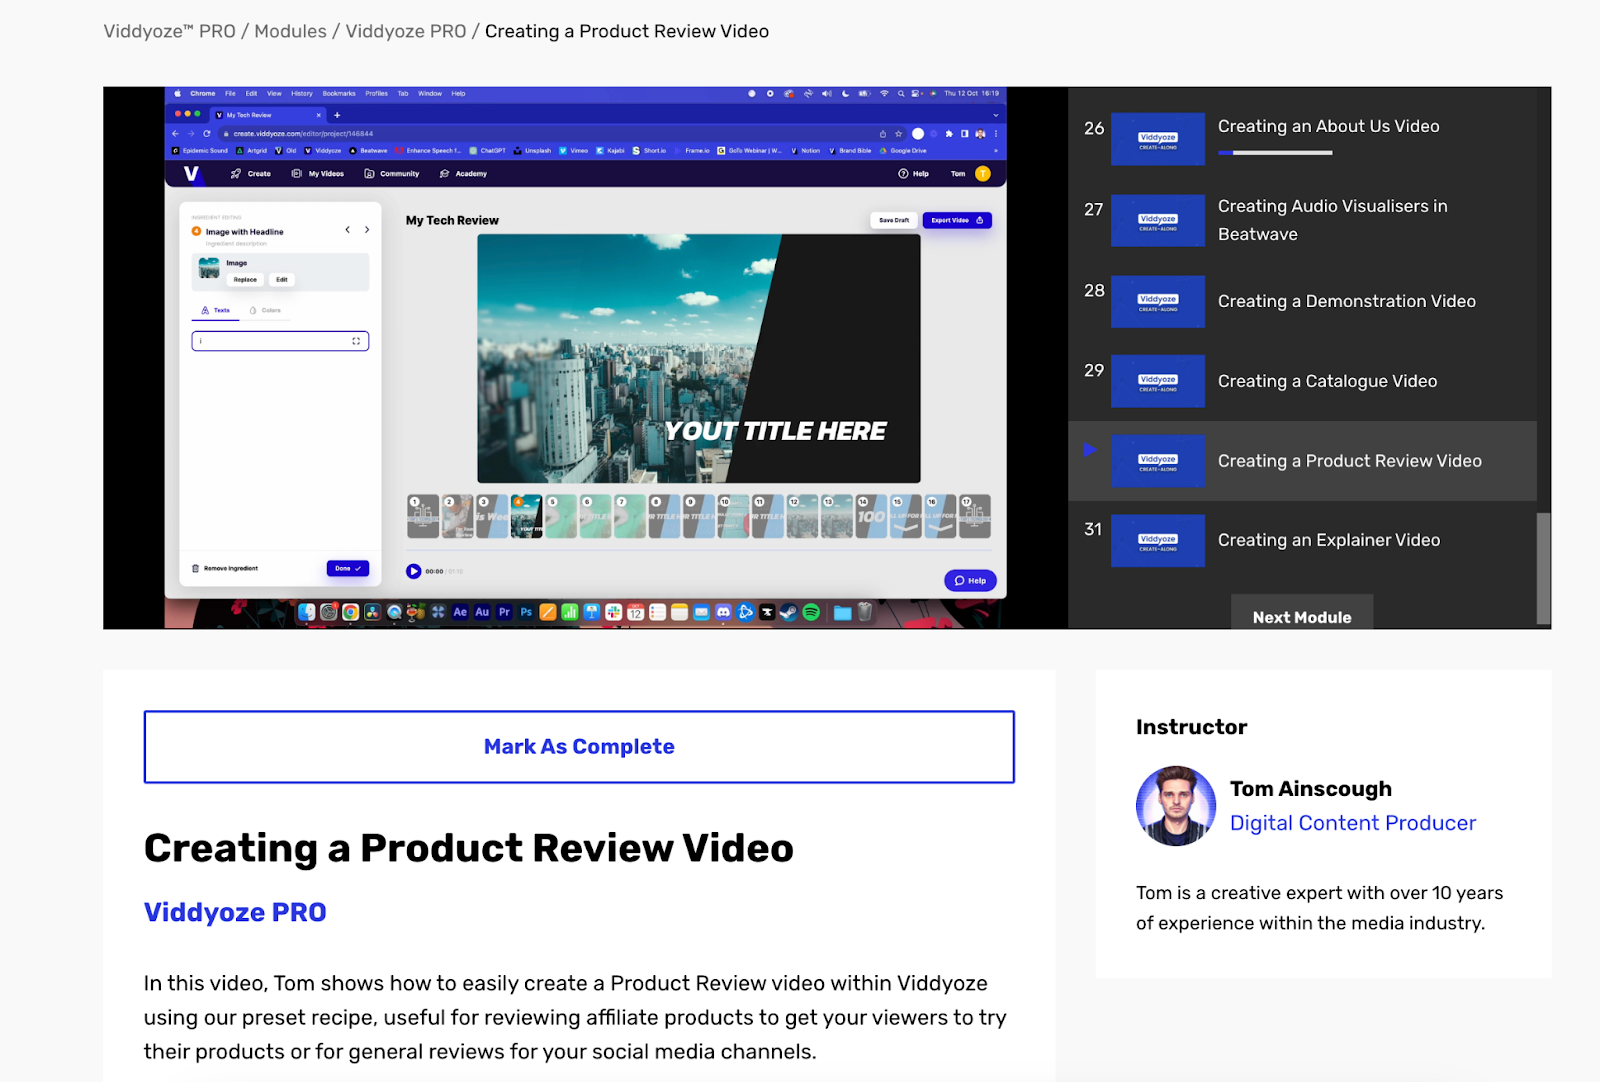Open My Videos in the Viddyoze nav
The height and width of the screenshot is (1082, 1600).
pos(318,174)
